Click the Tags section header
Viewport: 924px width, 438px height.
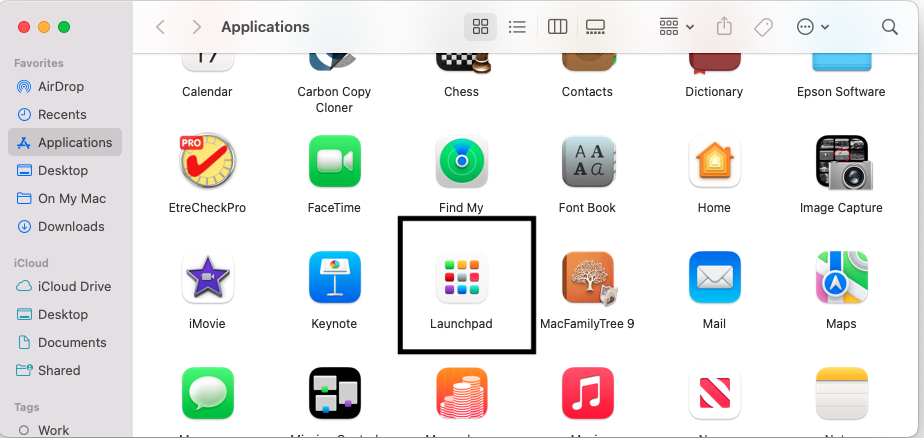tap(27, 407)
